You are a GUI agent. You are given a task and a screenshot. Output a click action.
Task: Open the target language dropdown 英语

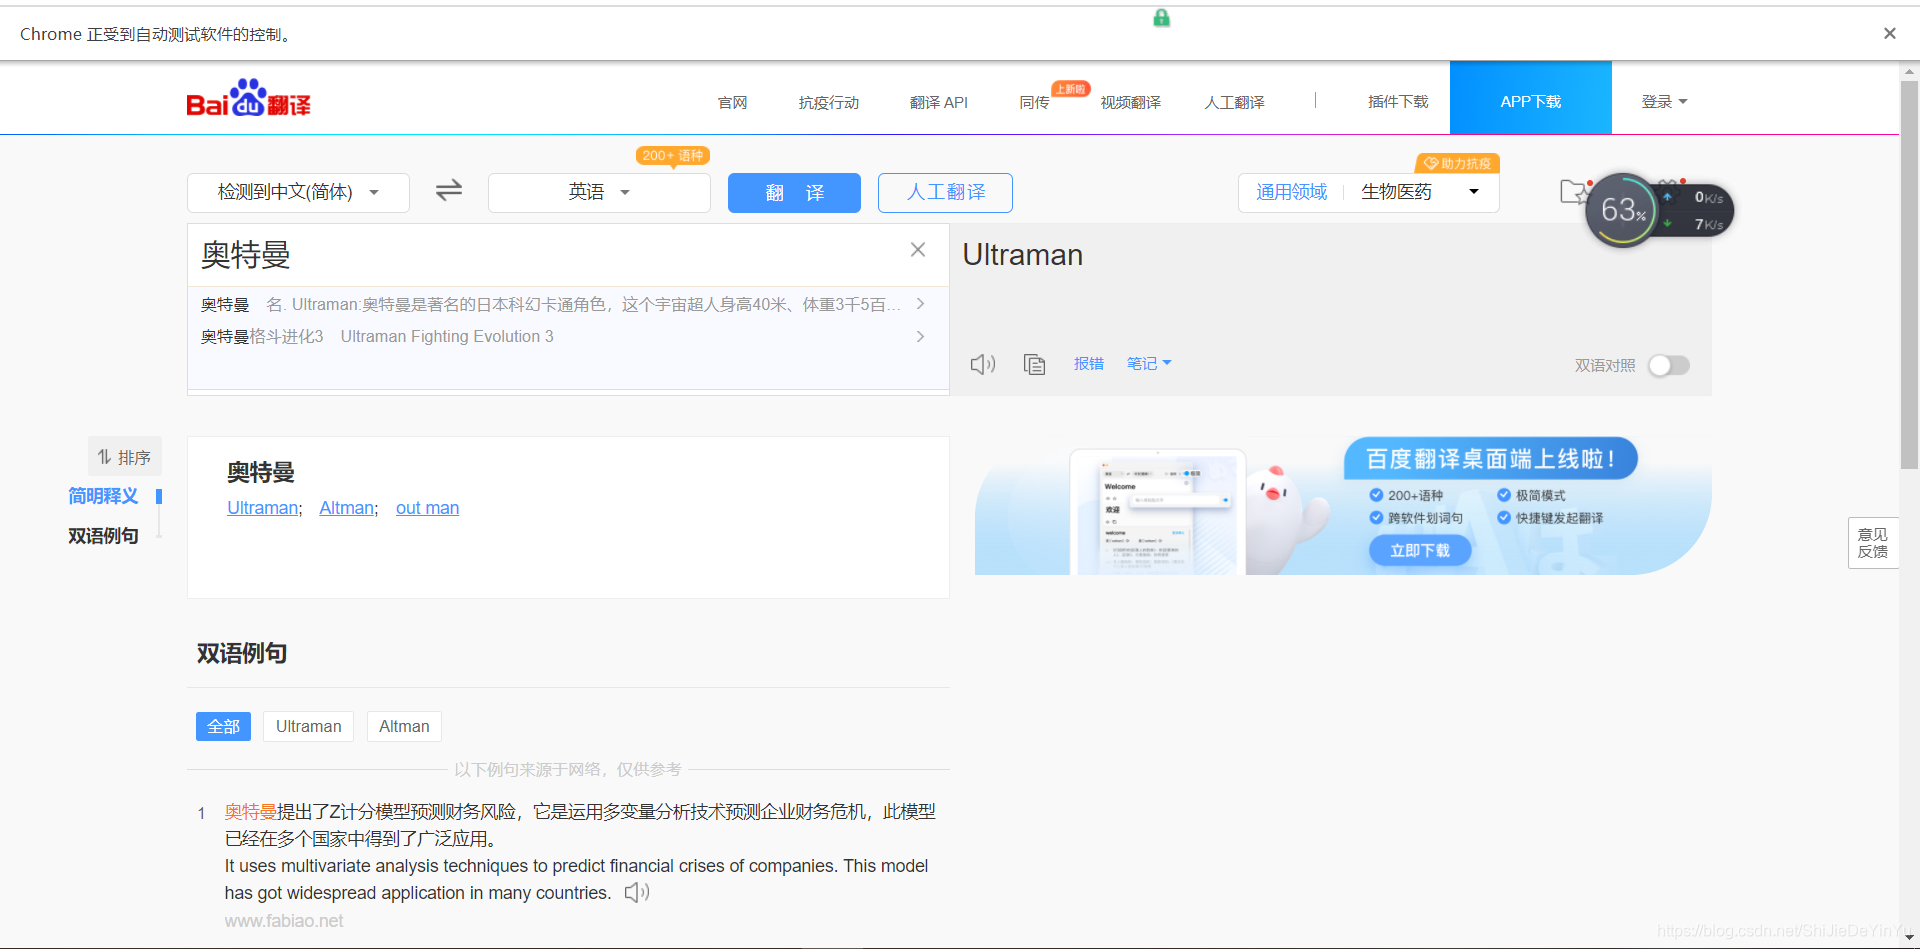599,192
